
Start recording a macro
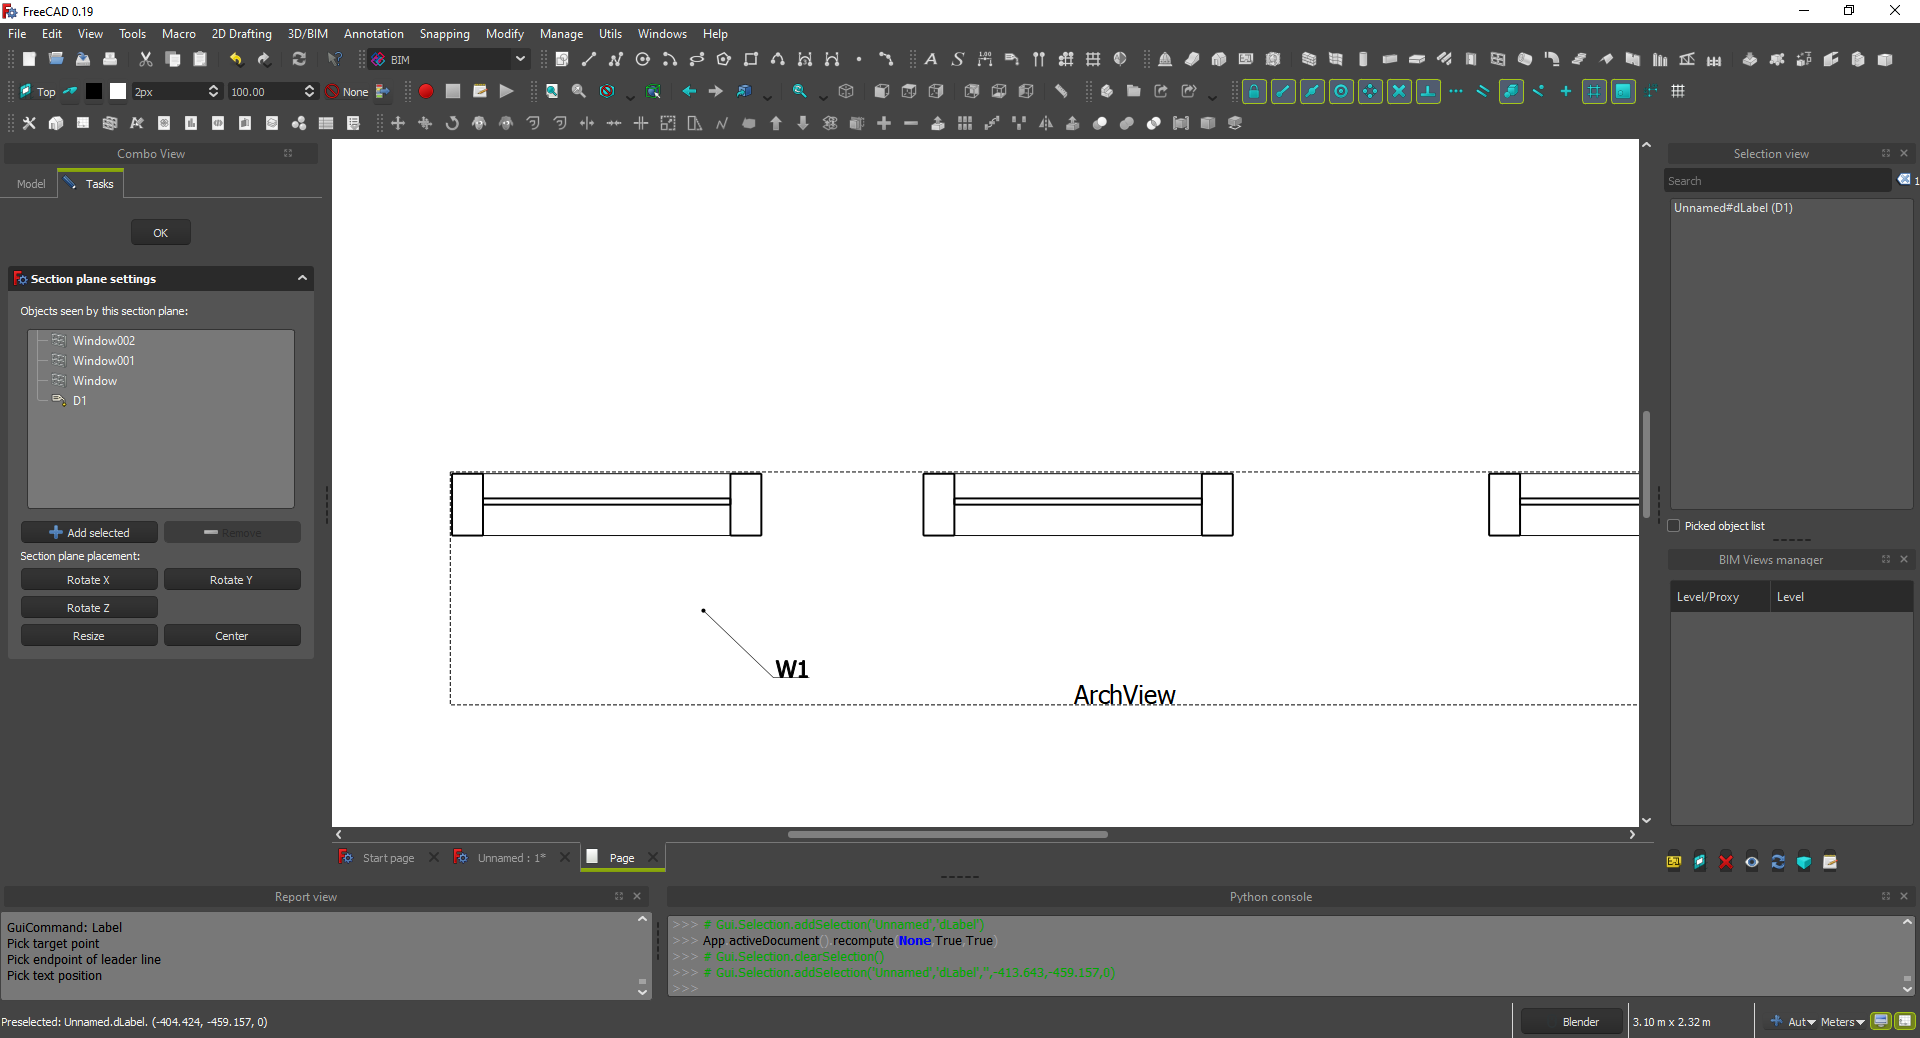coord(427,92)
